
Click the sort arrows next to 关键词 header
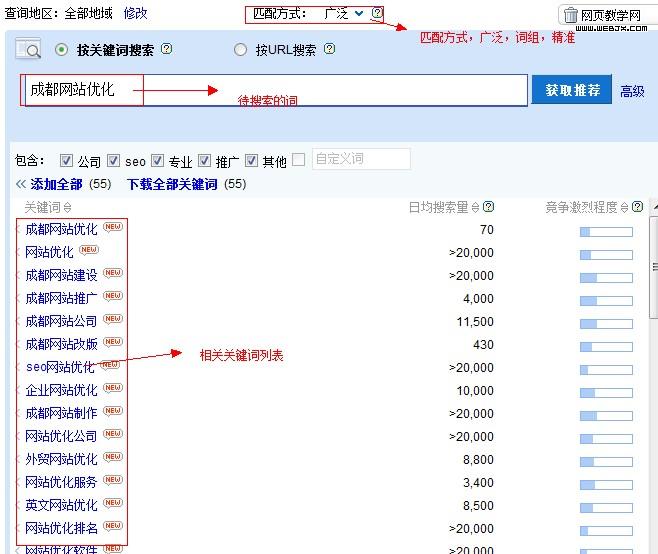click(x=66, y=208)
